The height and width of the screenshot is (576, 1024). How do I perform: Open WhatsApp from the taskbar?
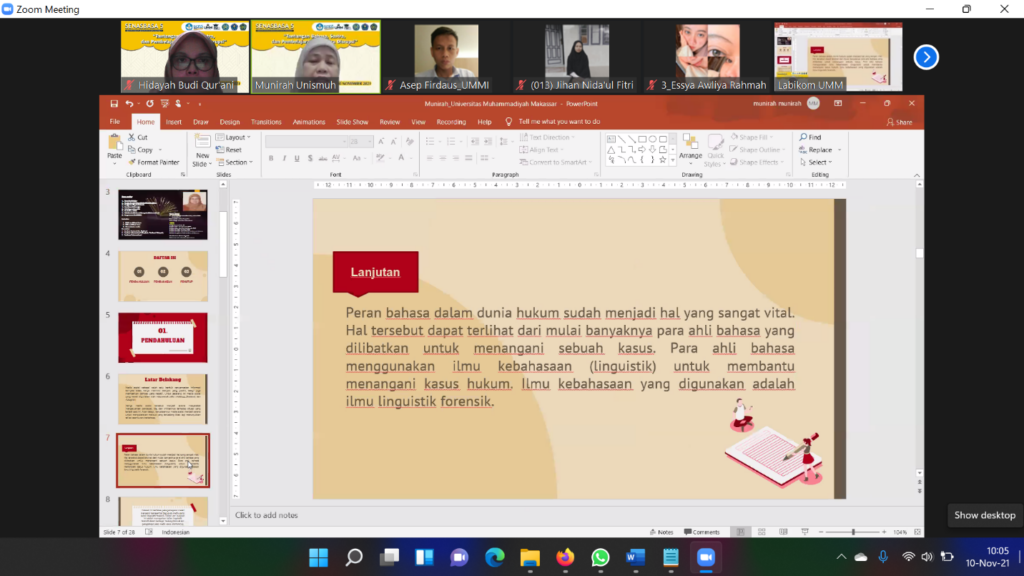pyautogui.click(x=600, y=557)
